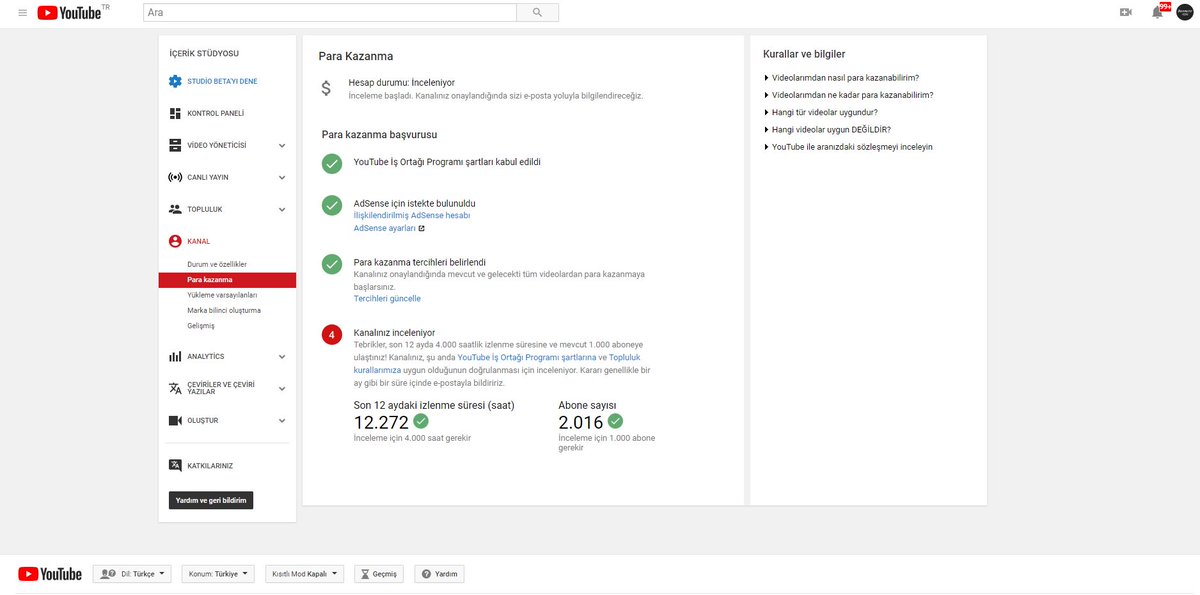Open Topluluk kurallarımıza link
Image resolution: width=1200 pixels, height=595 pixels.
pos(497,363)
